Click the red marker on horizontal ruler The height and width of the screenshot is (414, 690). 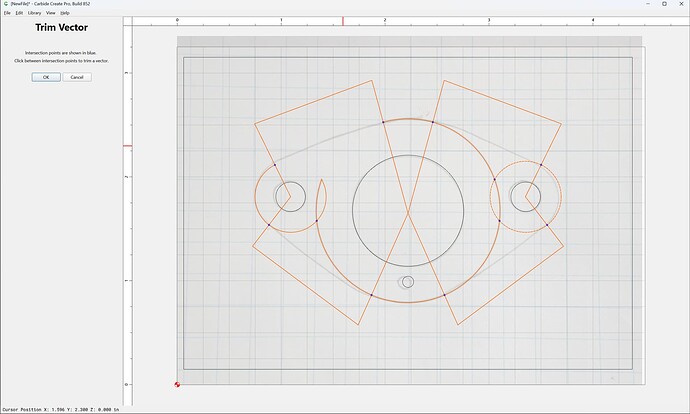pos(343,21)
